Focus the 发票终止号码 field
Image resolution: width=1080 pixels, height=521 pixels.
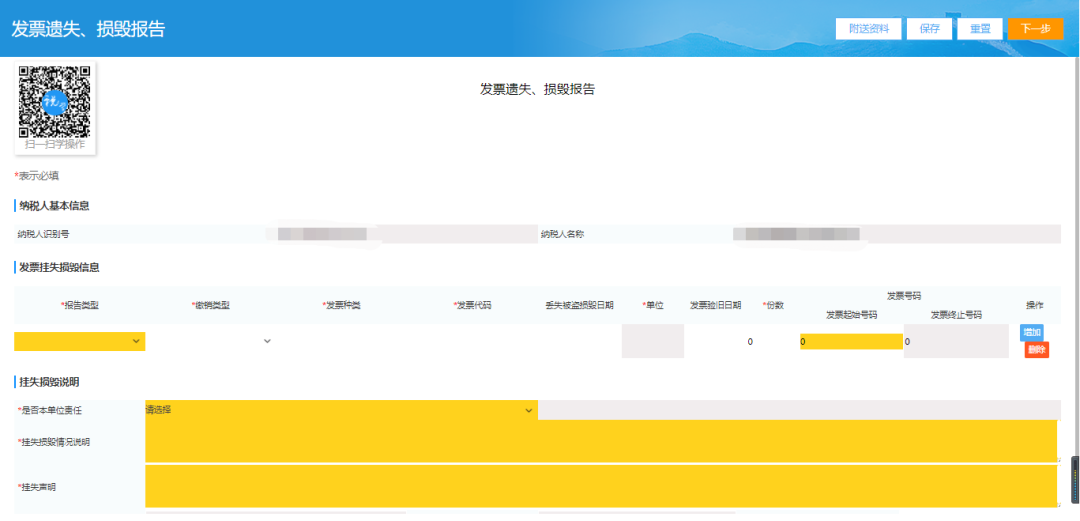[x=955, y=342]
